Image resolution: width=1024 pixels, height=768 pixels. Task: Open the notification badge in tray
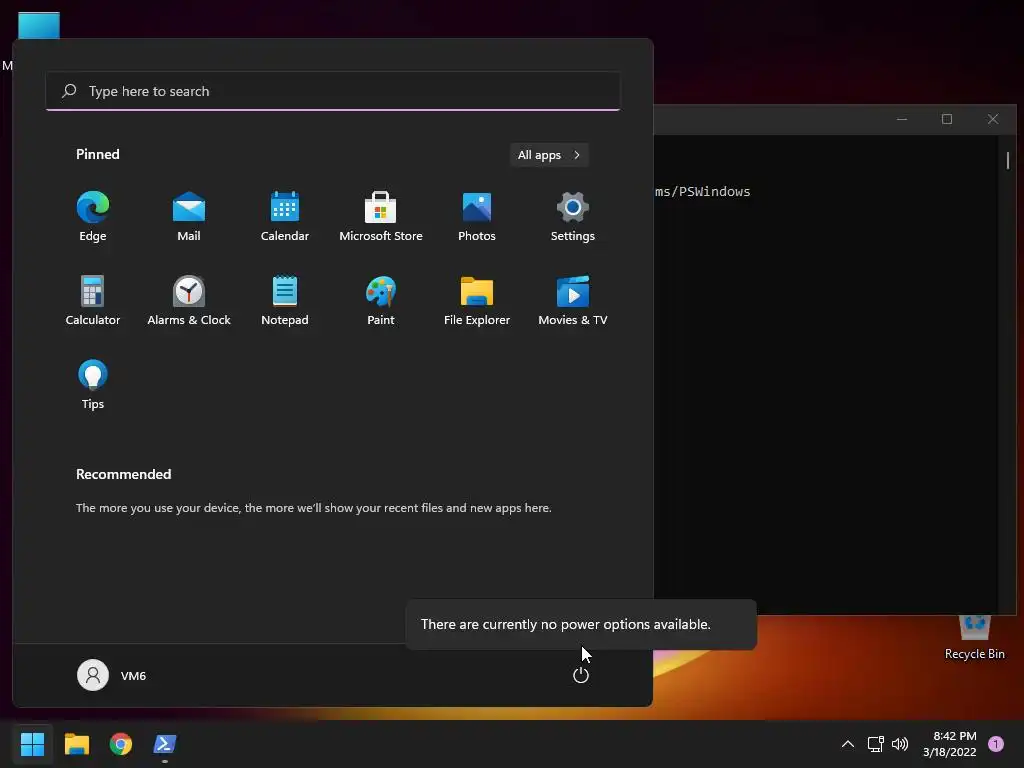tap(996, 744)
